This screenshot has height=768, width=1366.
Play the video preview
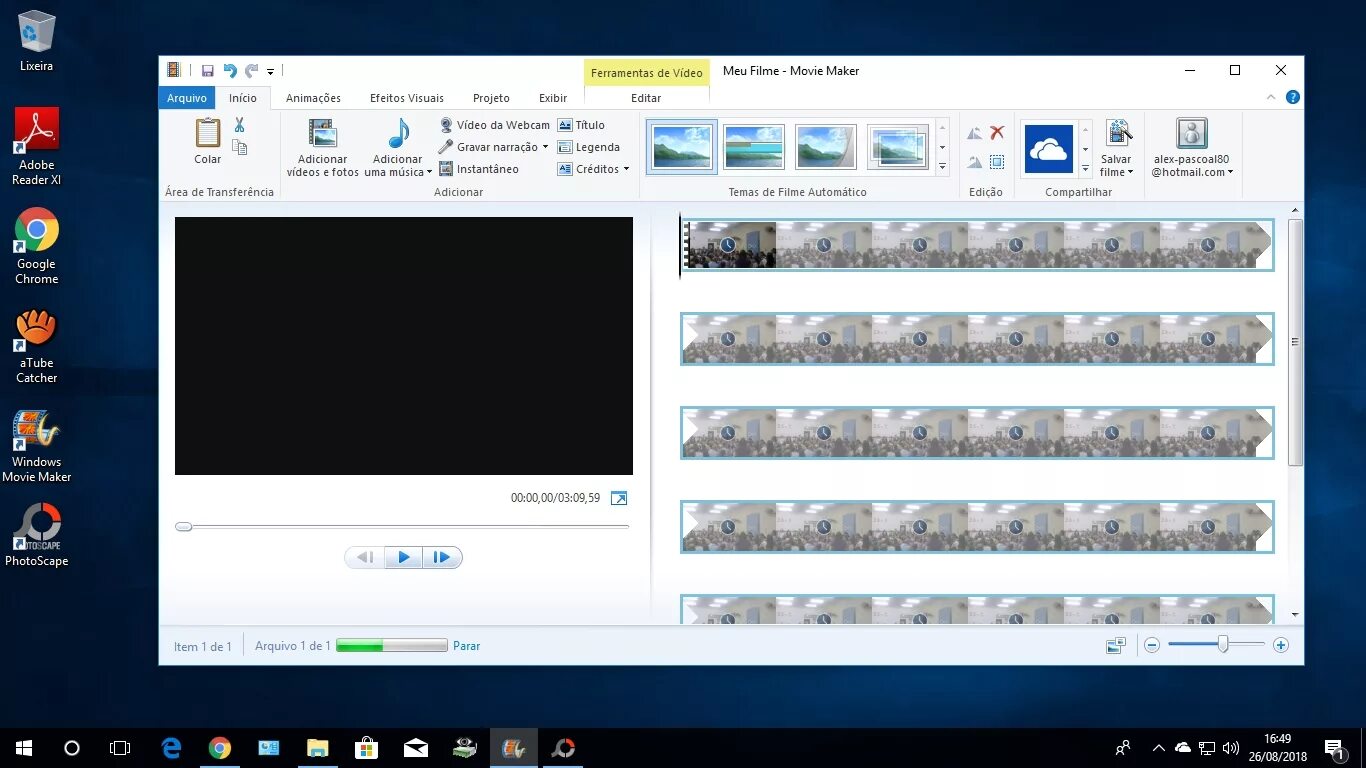coord(404,558)
